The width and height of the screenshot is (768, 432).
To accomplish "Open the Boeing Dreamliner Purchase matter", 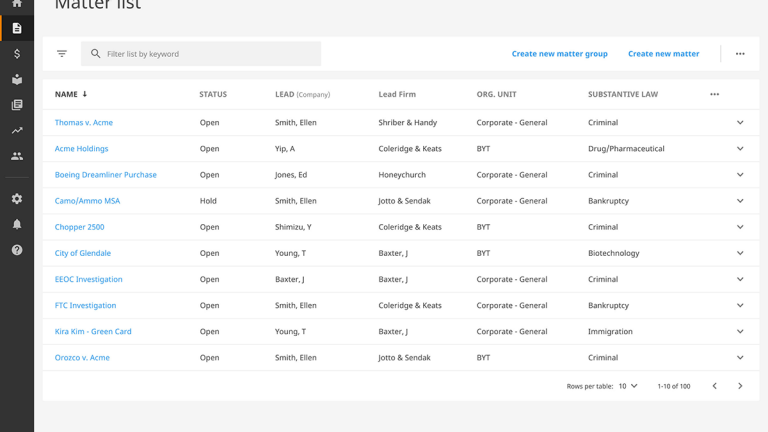I will tap(106, 175).
